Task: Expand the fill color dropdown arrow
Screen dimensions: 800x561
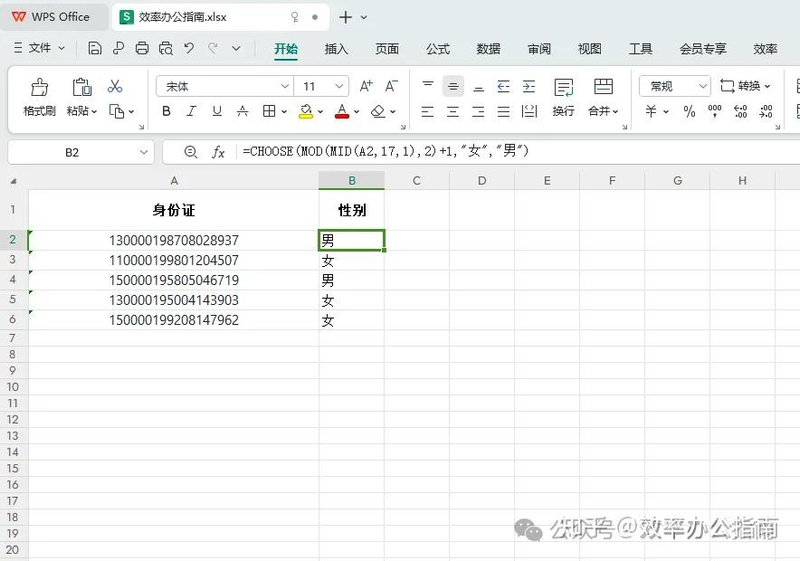Action: (x=320, y=112)
